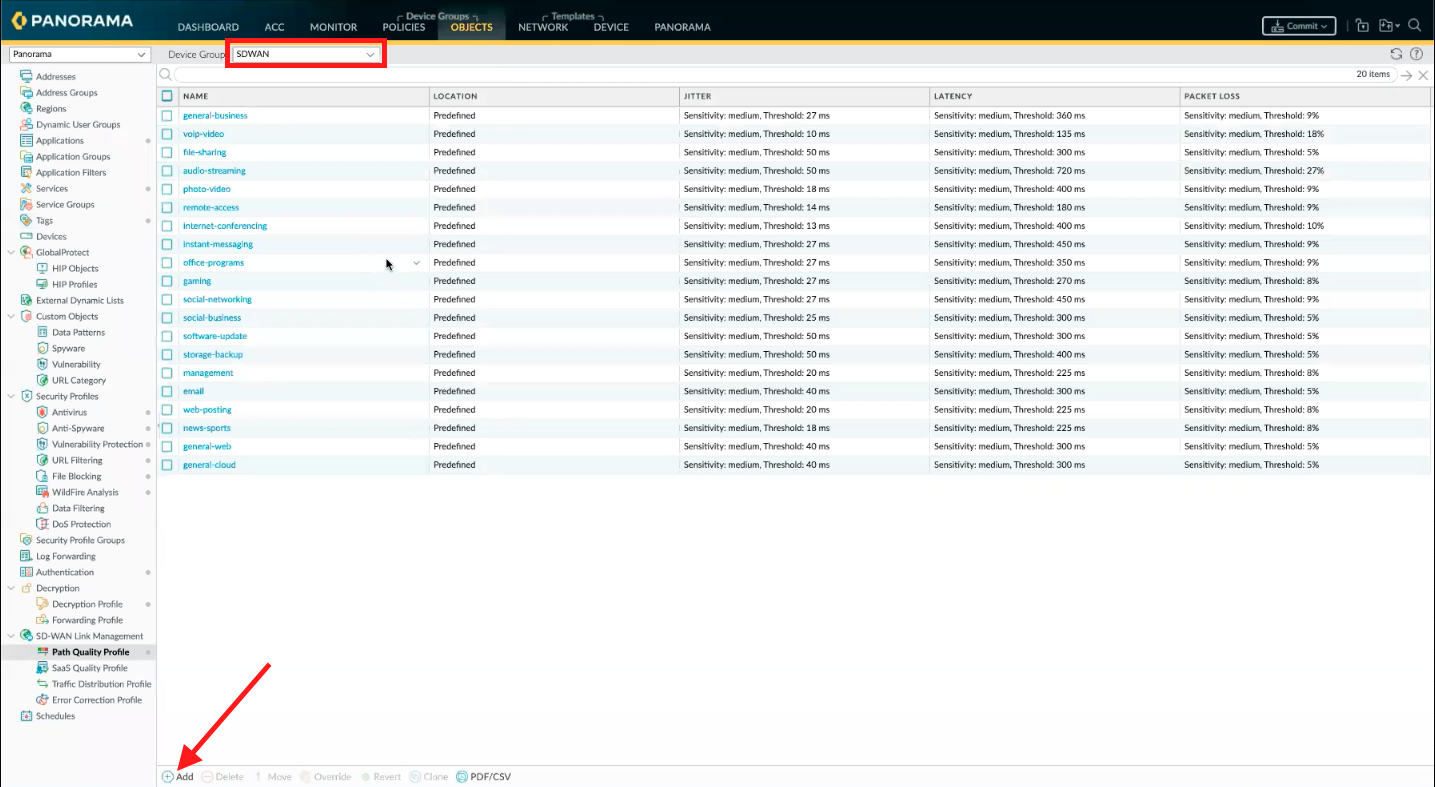Image resolution: width=1435 pixels, height=787 pixels.
Task: Click the HIP Objects icon
Action: 43,268
